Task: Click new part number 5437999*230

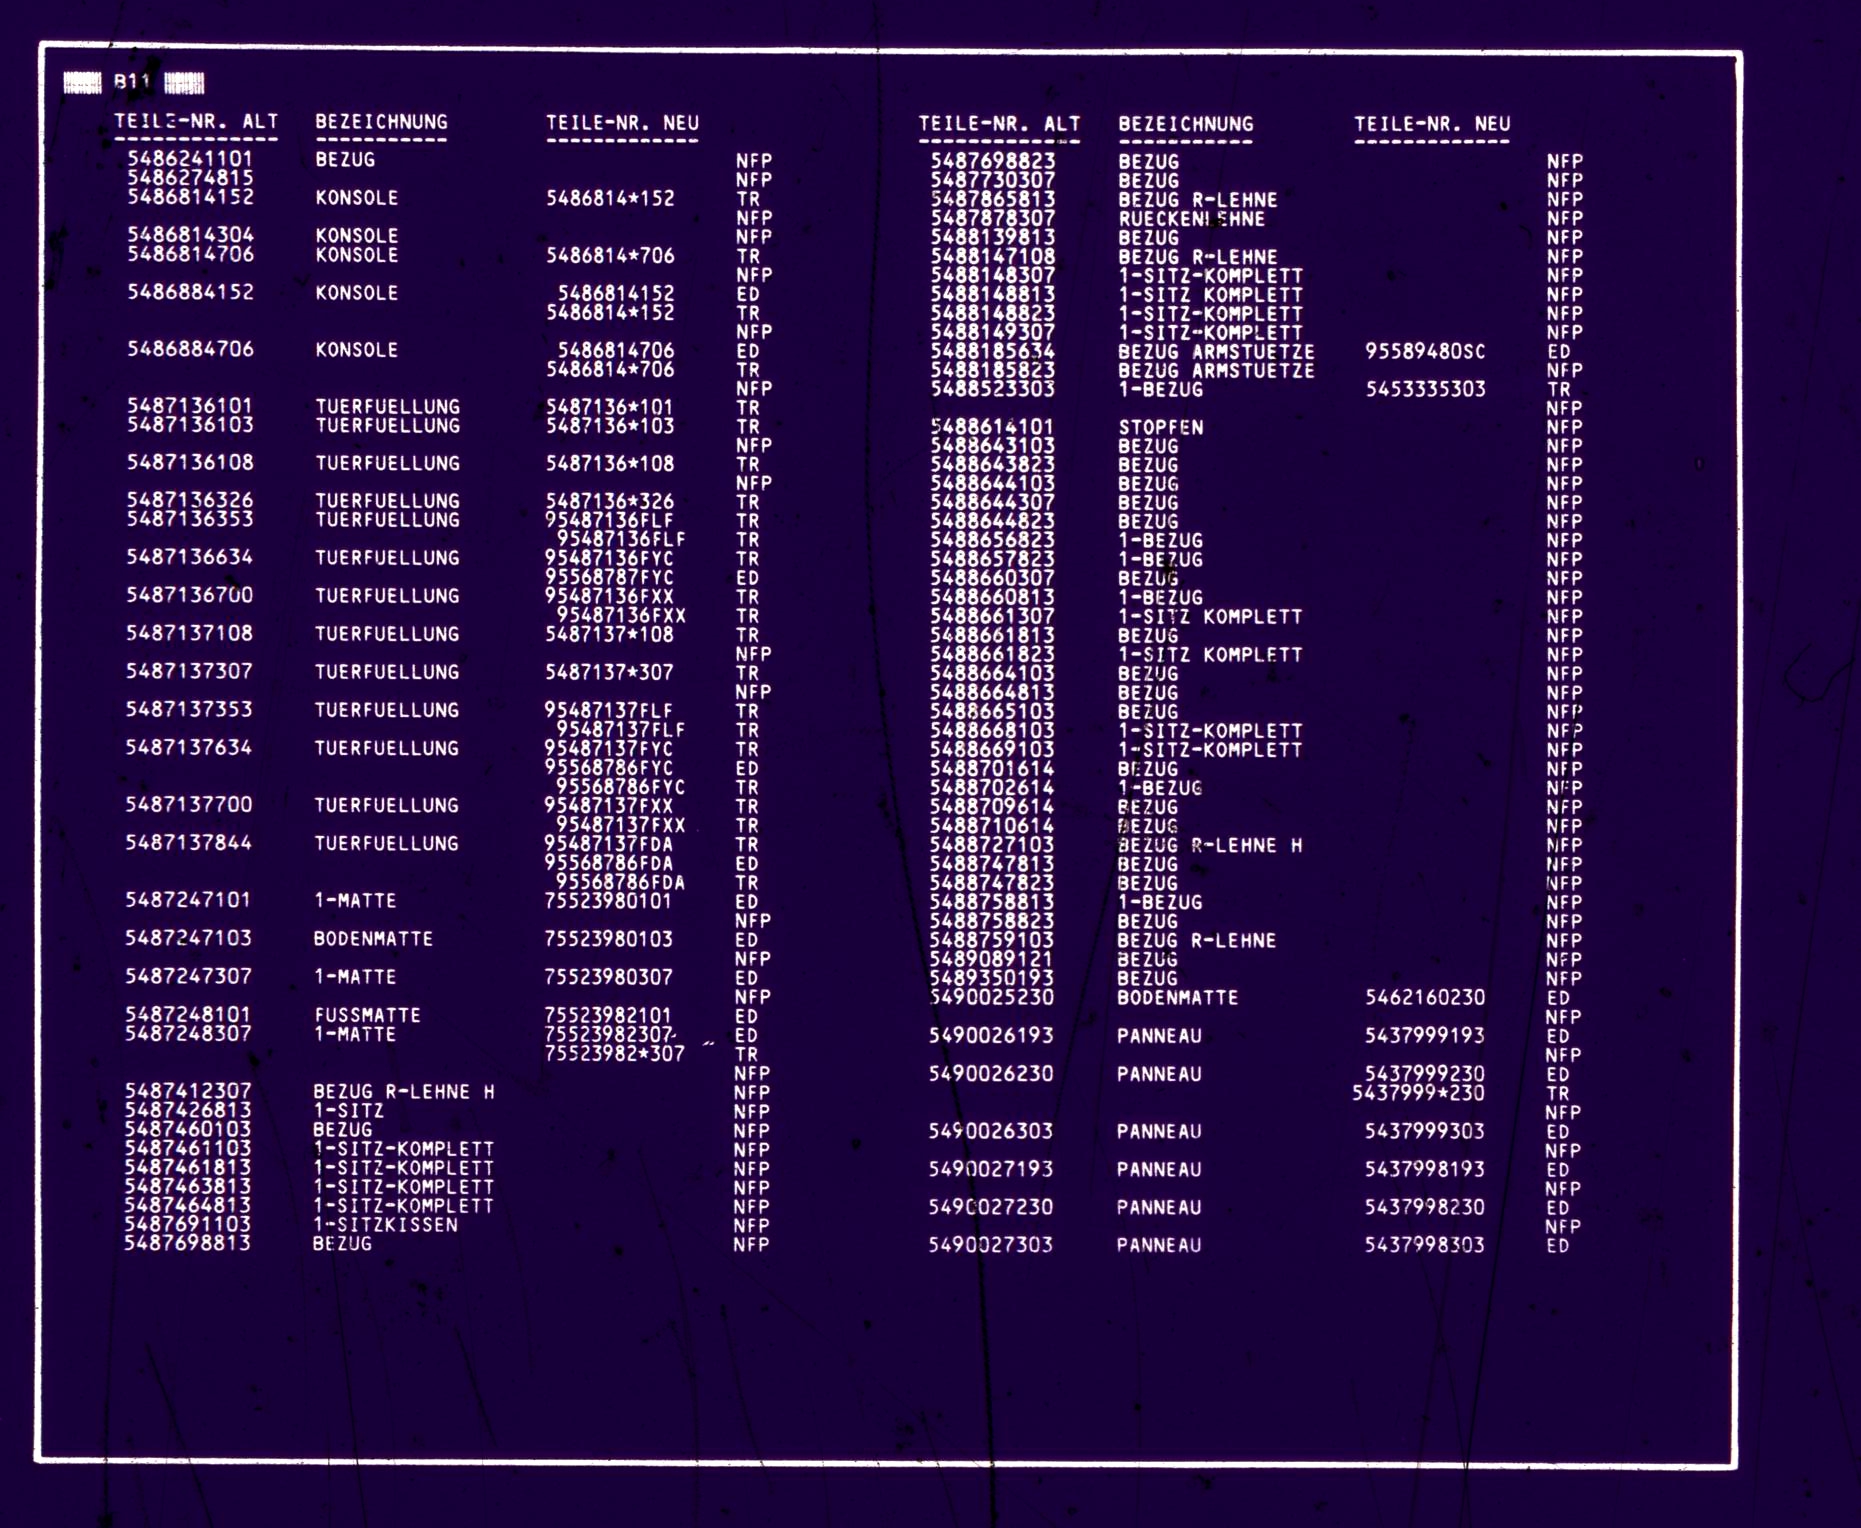Action: click(1418, 1093)
